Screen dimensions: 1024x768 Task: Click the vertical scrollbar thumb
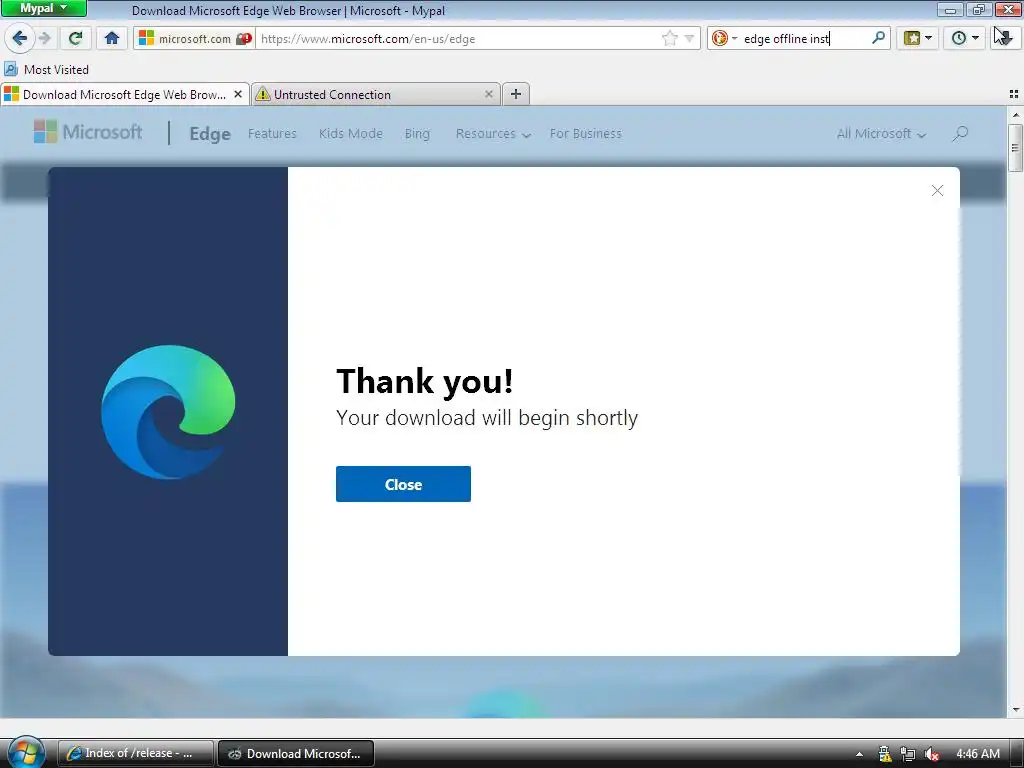pyautogui.click(x=1015, y=148)
